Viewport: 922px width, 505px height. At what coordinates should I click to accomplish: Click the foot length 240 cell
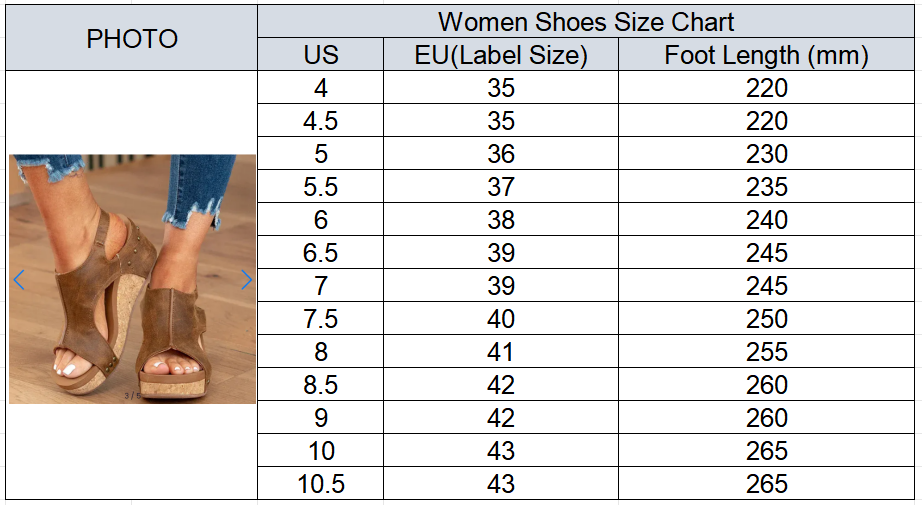pos(766,219)
